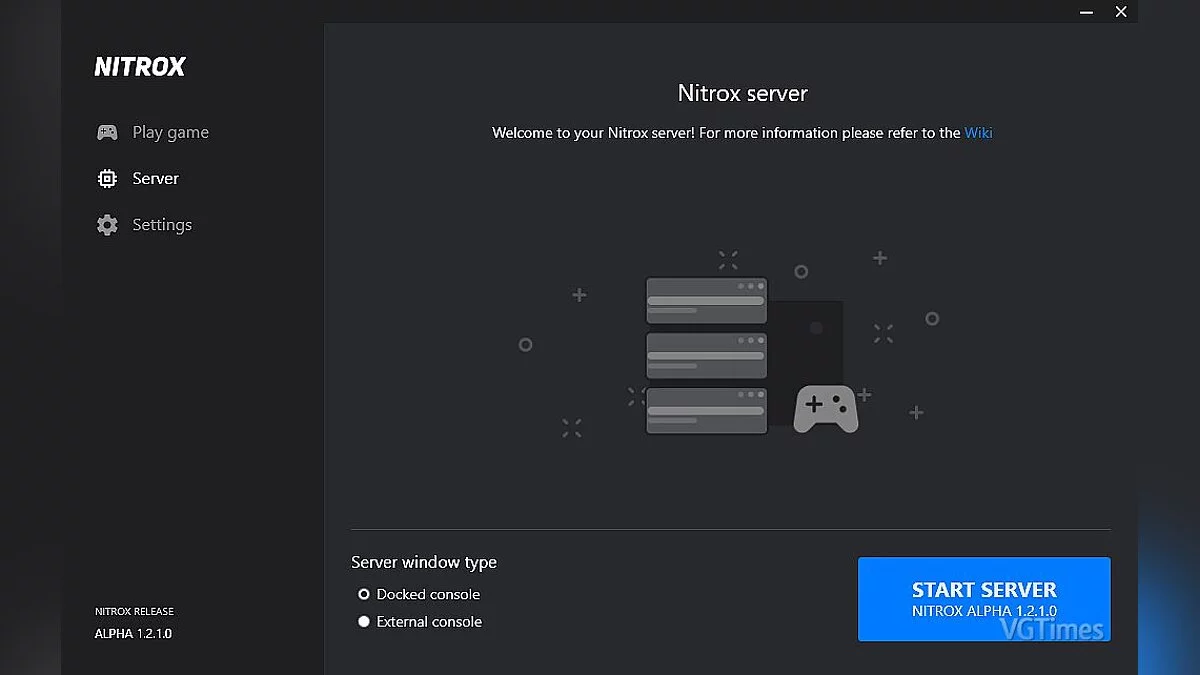1200x675 pixels.
Task: Switch to the Server page
Action: [x=155, y=179]
